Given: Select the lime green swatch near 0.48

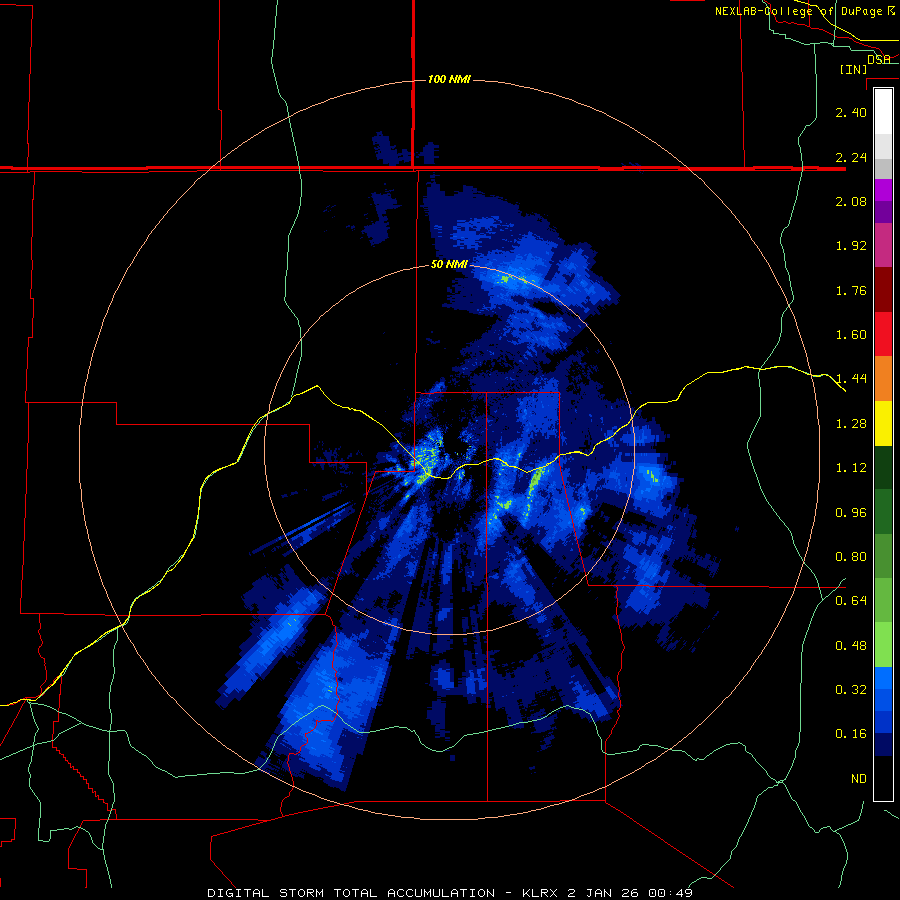Looking at the screenshot, I should (883, 645).
